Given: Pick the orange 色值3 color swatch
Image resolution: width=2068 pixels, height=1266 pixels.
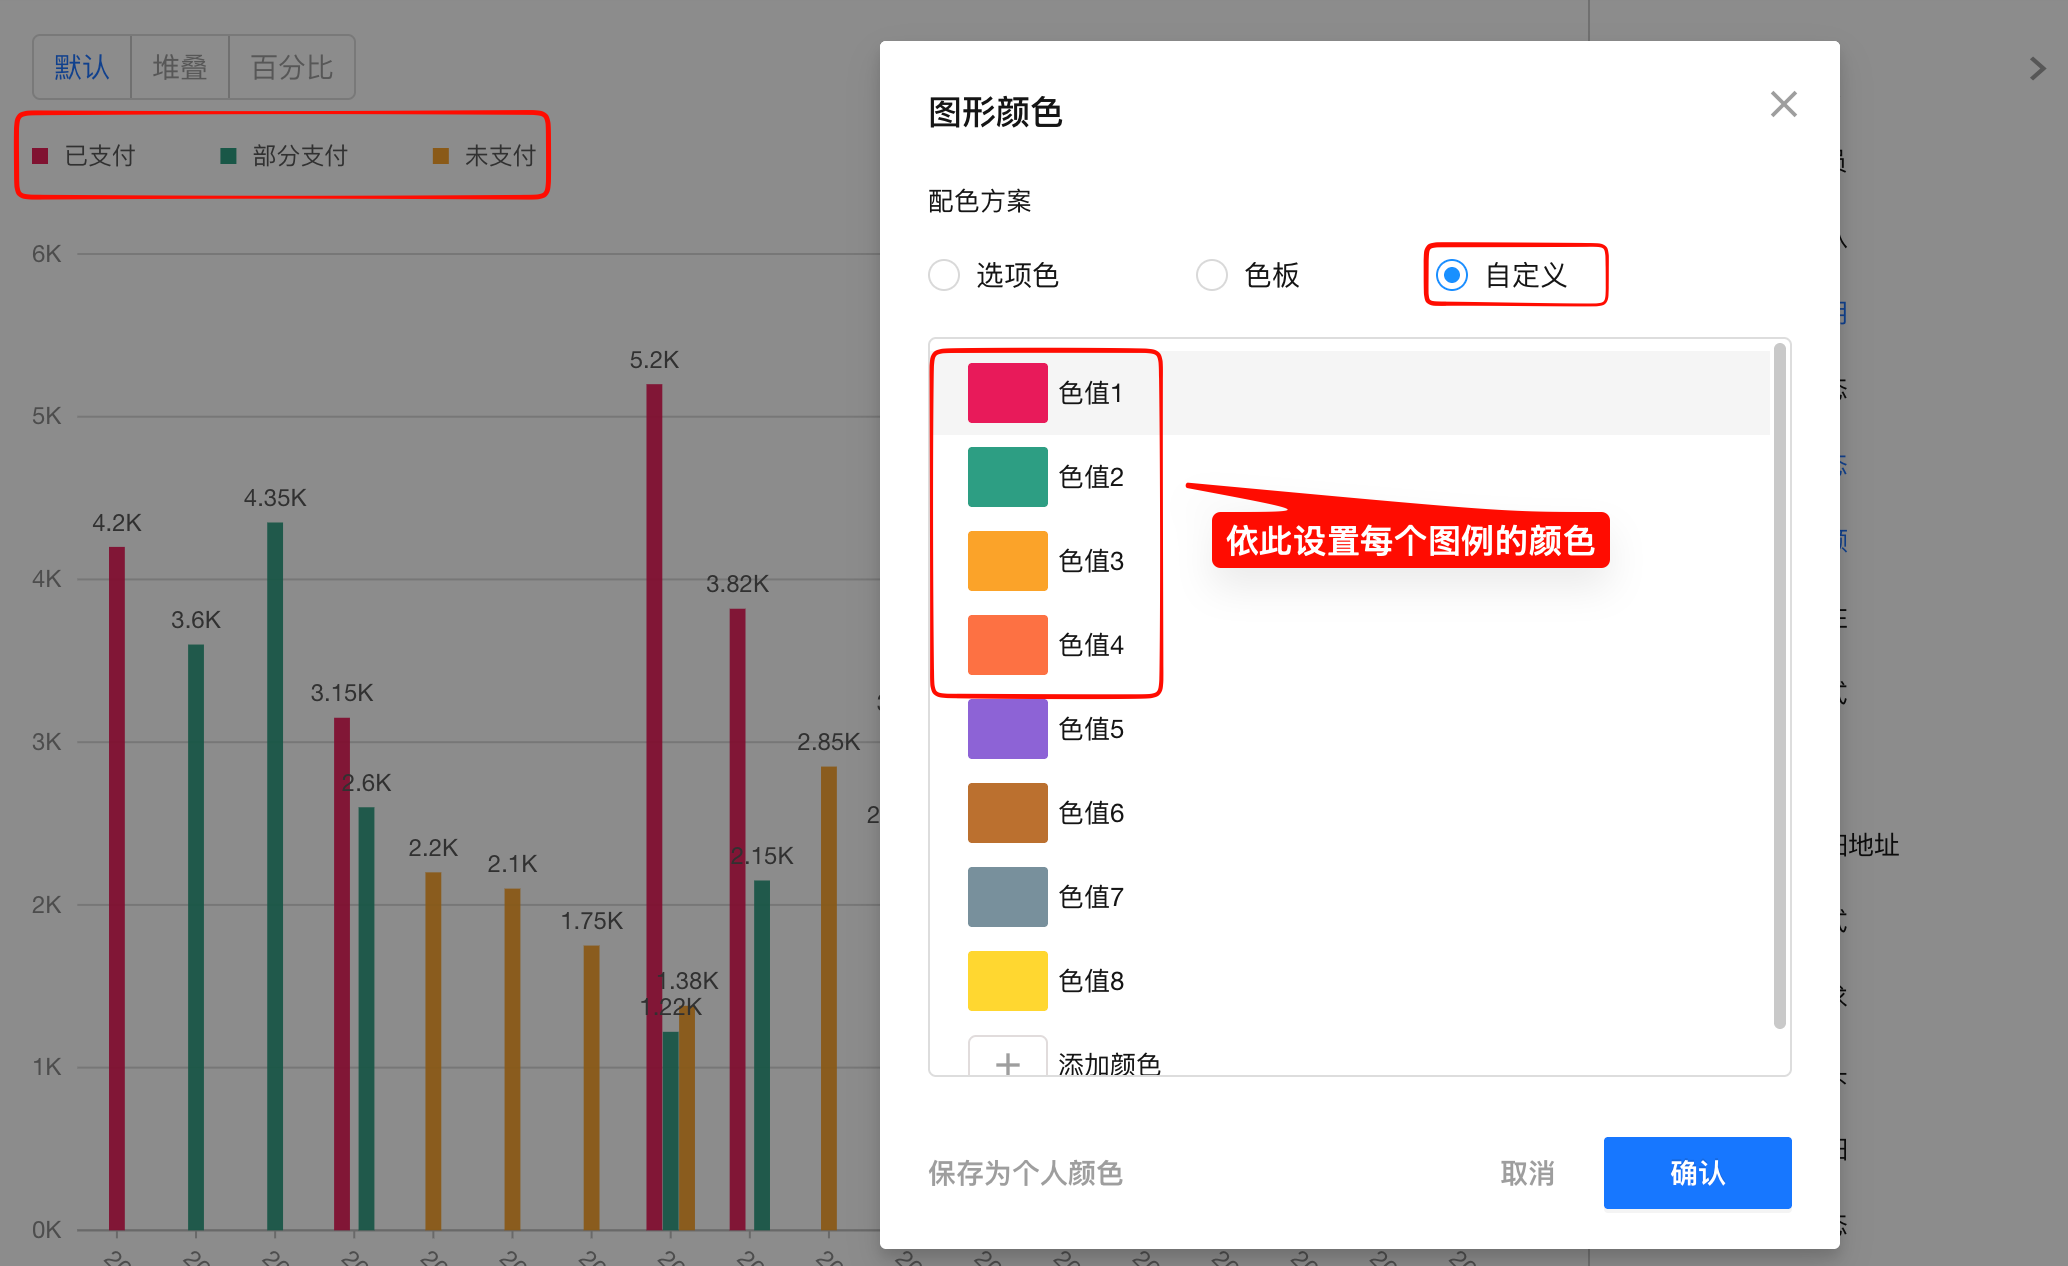Looking at the screenshot, I should pyautogui.click(x=1007, y=561).
